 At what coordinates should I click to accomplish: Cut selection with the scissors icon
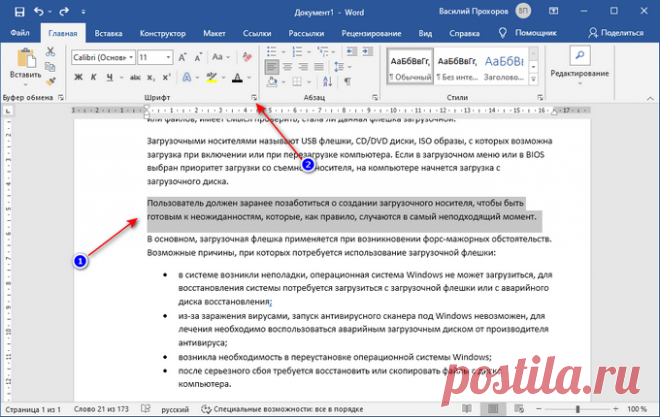click(x=51, y=52)
